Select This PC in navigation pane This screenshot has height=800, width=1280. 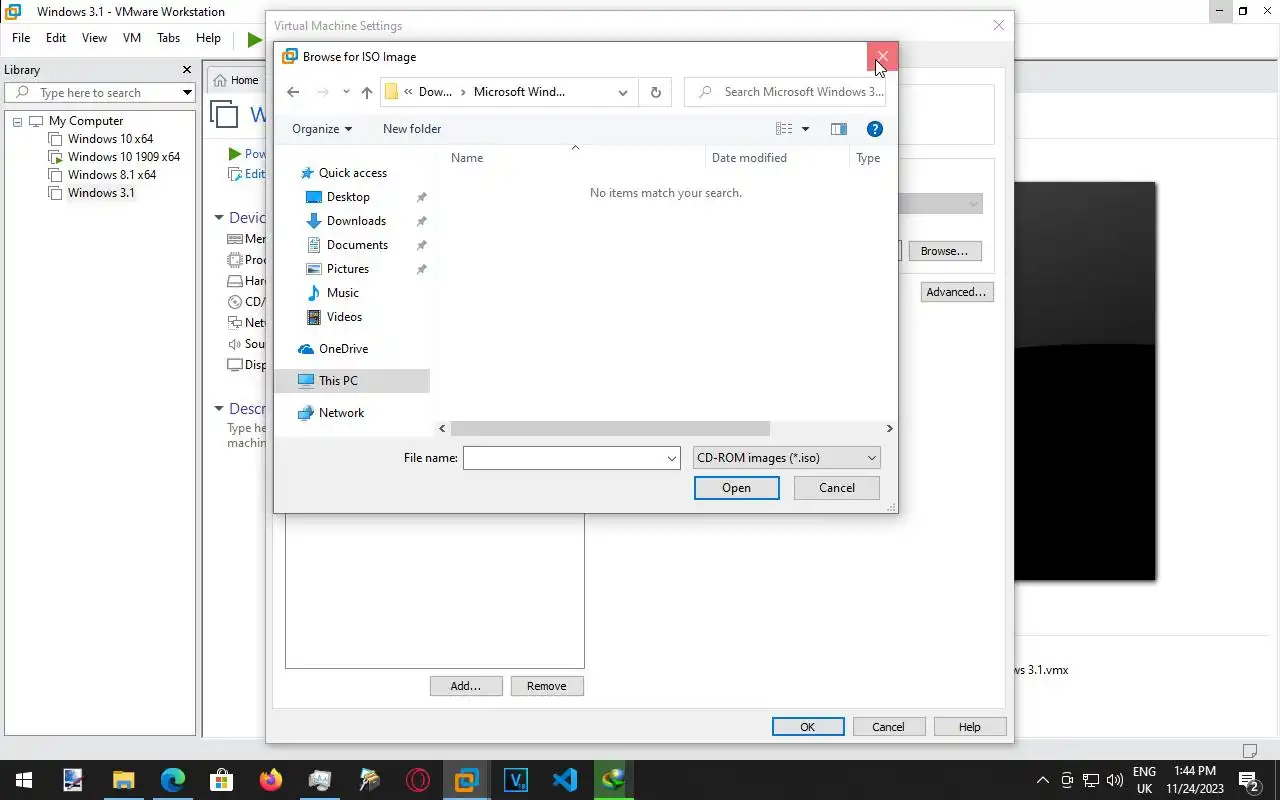pyautogui.click(x=352, y=381)
